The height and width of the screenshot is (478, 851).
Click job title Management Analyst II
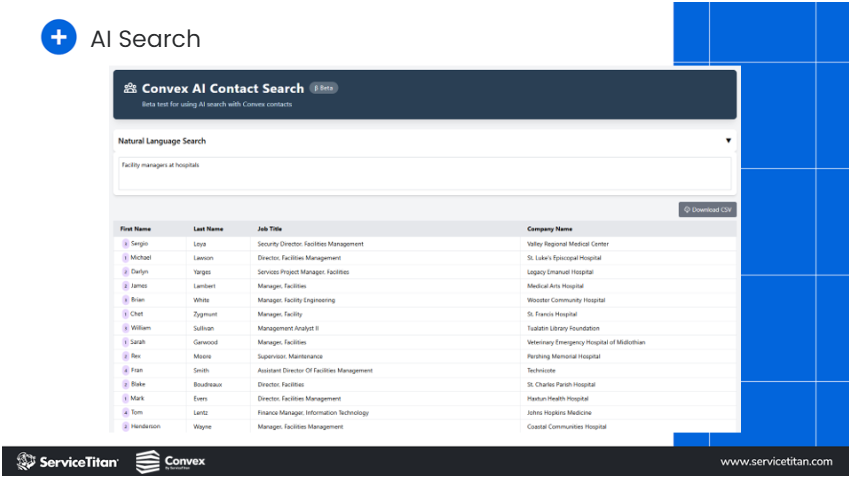point(288,329)
